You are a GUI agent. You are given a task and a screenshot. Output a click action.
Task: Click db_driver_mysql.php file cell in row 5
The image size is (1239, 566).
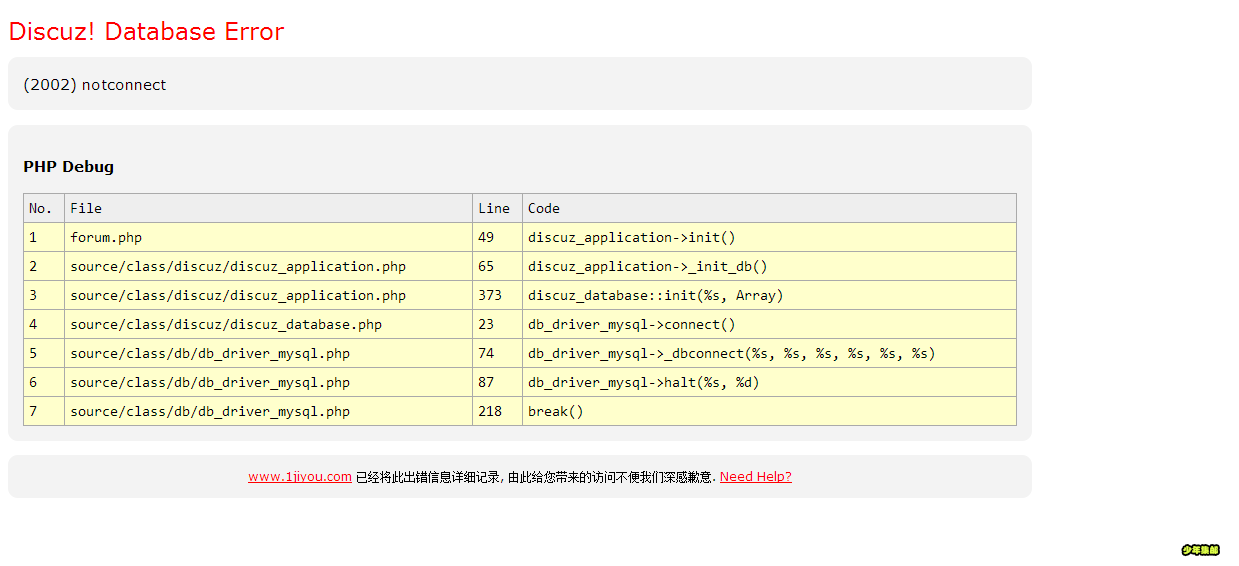(x=269, y=353)
